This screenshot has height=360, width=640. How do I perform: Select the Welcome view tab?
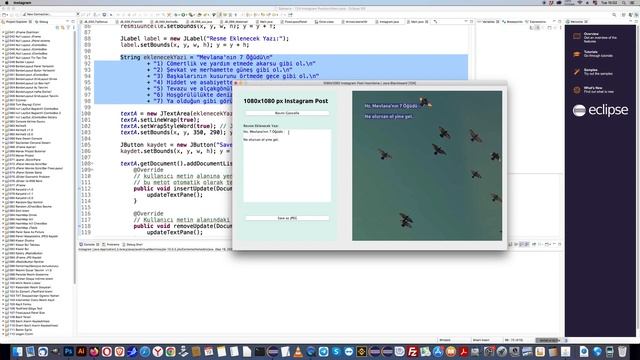click(577, 22)
